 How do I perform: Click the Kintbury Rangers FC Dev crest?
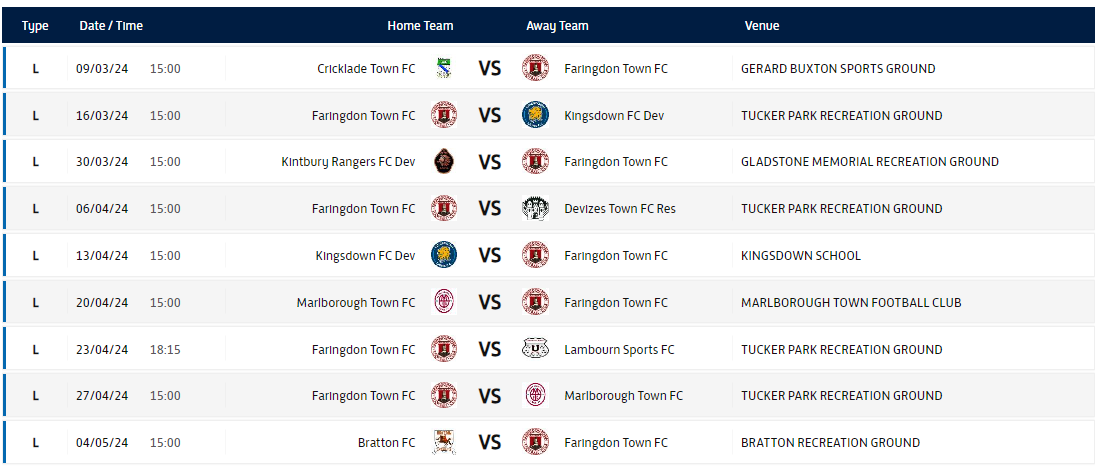pyautogui.click(x=444, y=162)
